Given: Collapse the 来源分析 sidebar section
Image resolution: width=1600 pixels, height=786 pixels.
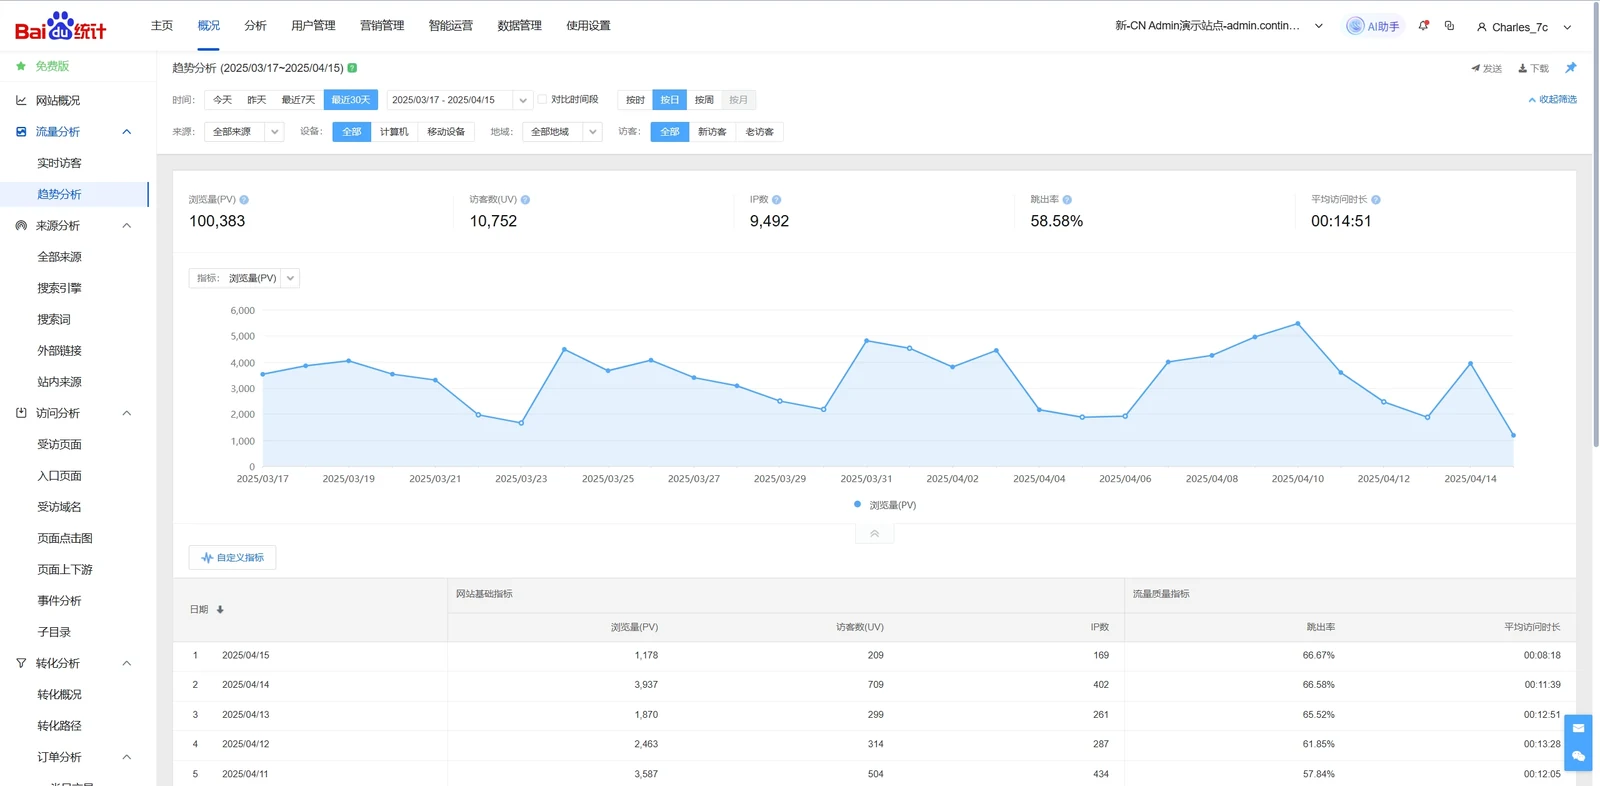Looking at the screenshot, I should point(127,226).
